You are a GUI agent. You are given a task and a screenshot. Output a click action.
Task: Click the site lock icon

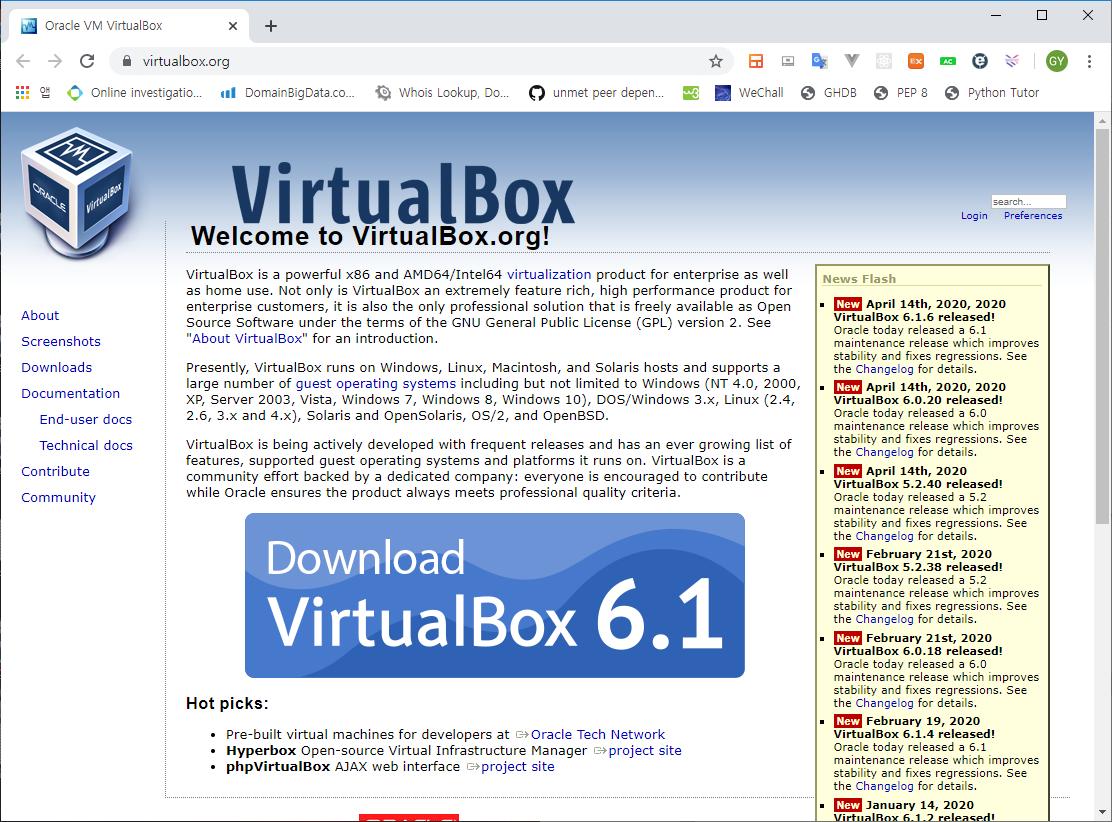click(127, 61)
